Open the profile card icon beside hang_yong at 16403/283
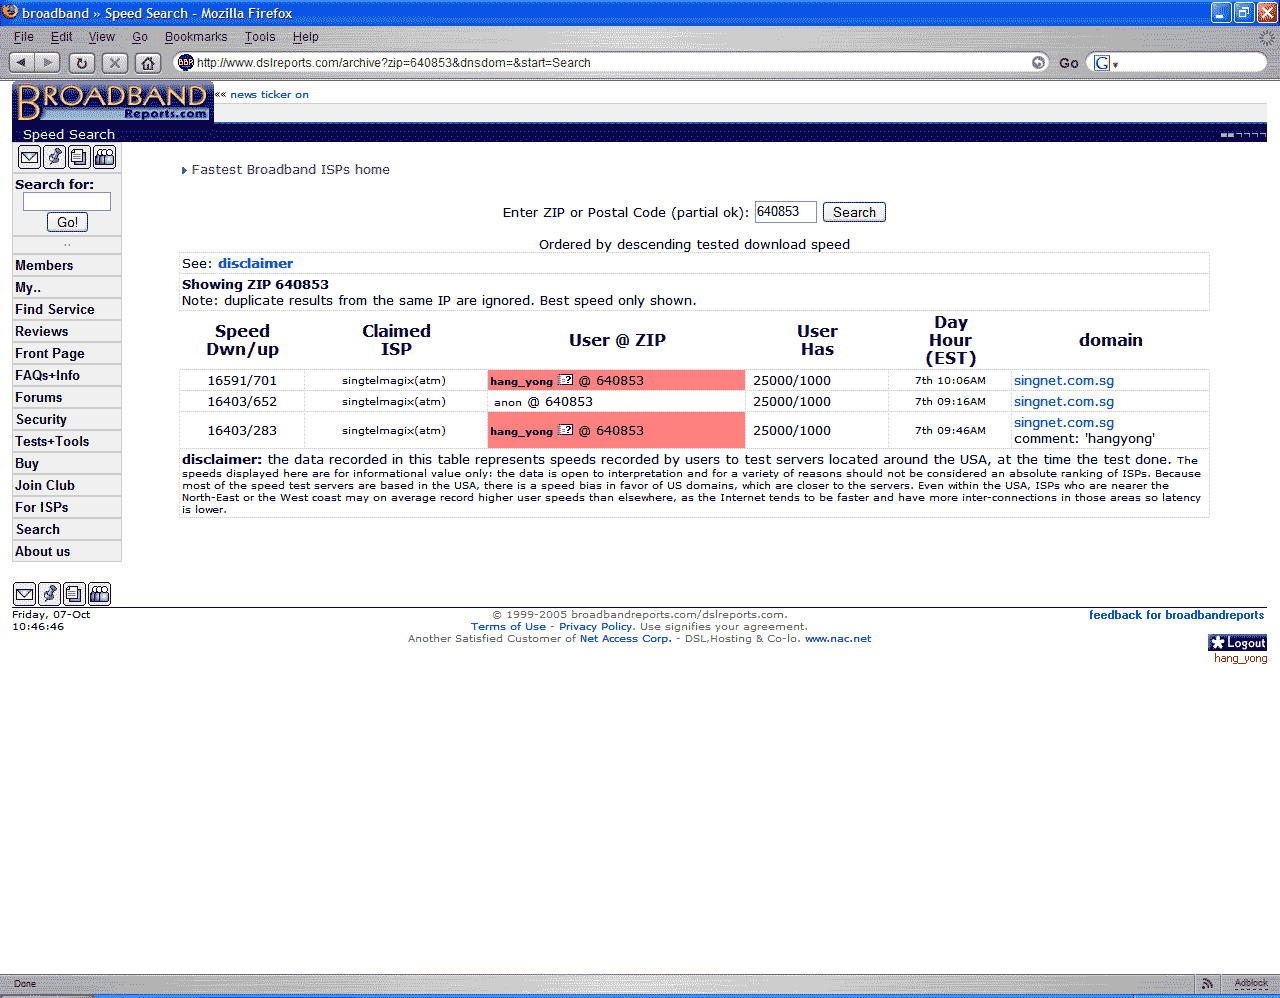This screenshot has width=1280, height=998. (x=566, y=430)
